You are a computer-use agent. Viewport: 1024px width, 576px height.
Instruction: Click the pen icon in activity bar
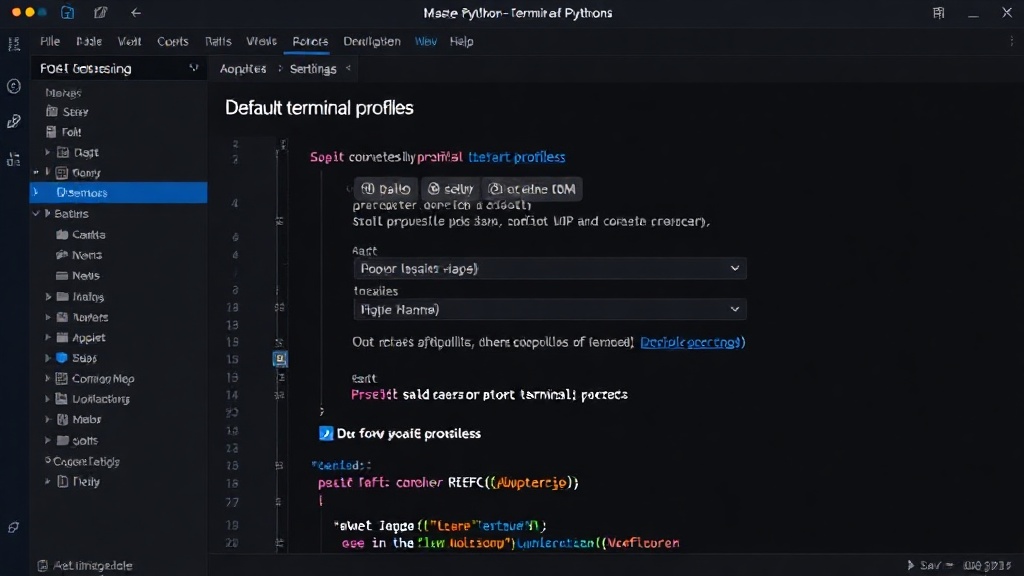click(x=14, y=121)
